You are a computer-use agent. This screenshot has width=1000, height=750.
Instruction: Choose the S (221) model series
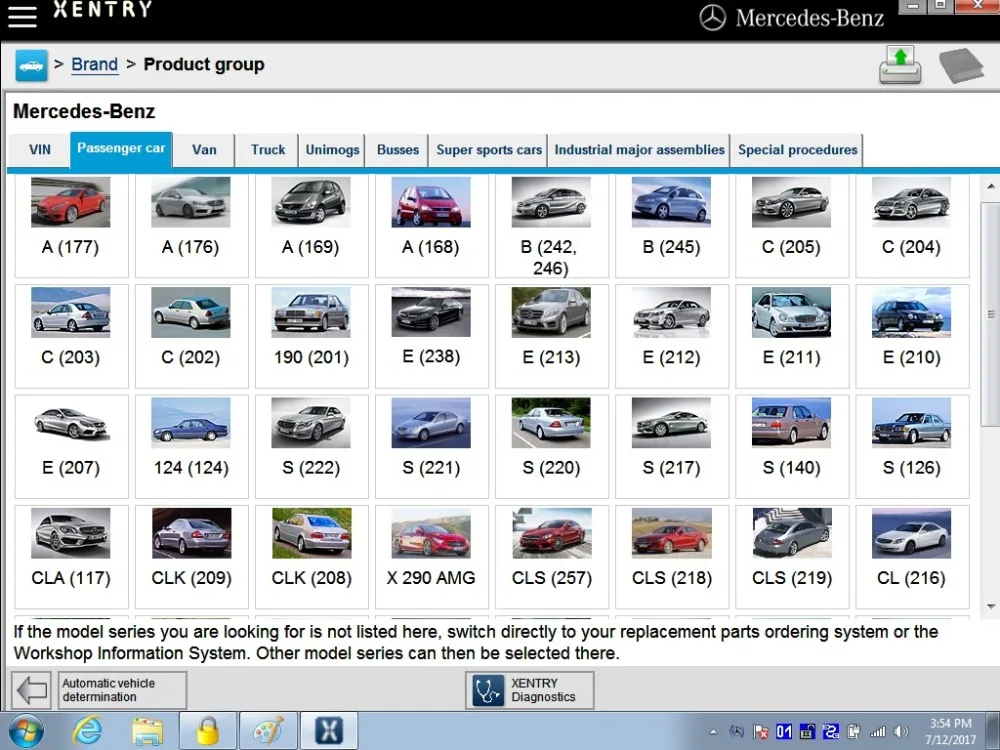click(x=431, y=446)
